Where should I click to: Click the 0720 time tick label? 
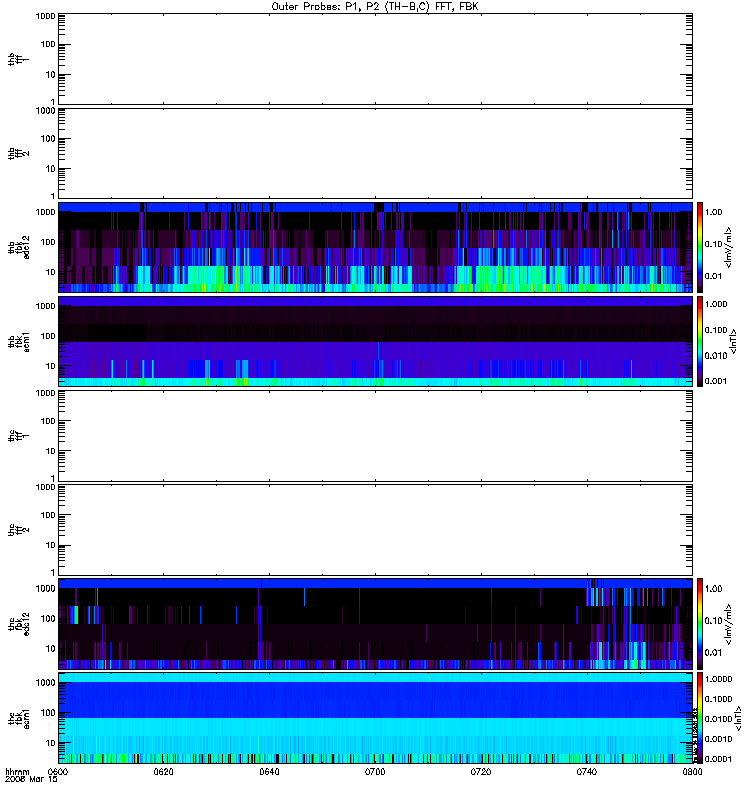pyautogui.click(x=481, y=772)
